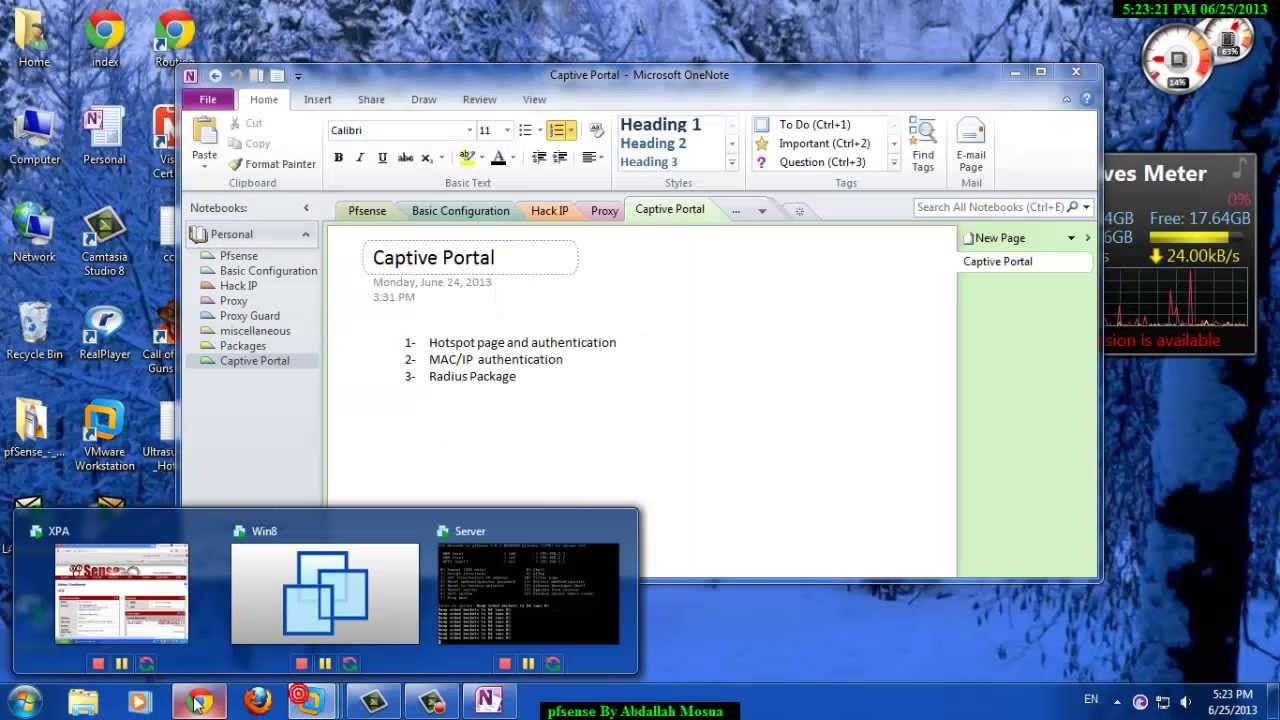Apply the Heading 1 style
The width and height of the screenshot is (1280, 720).
point(661,125)
